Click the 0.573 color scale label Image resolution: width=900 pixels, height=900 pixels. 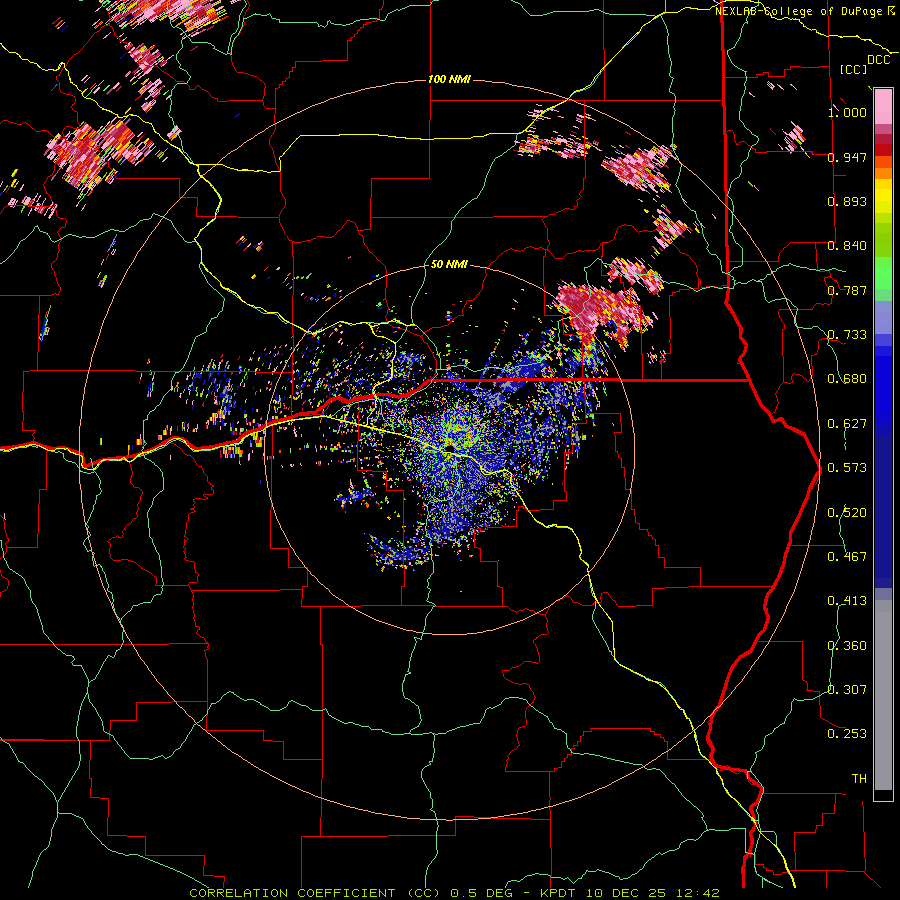coord(847,468)
